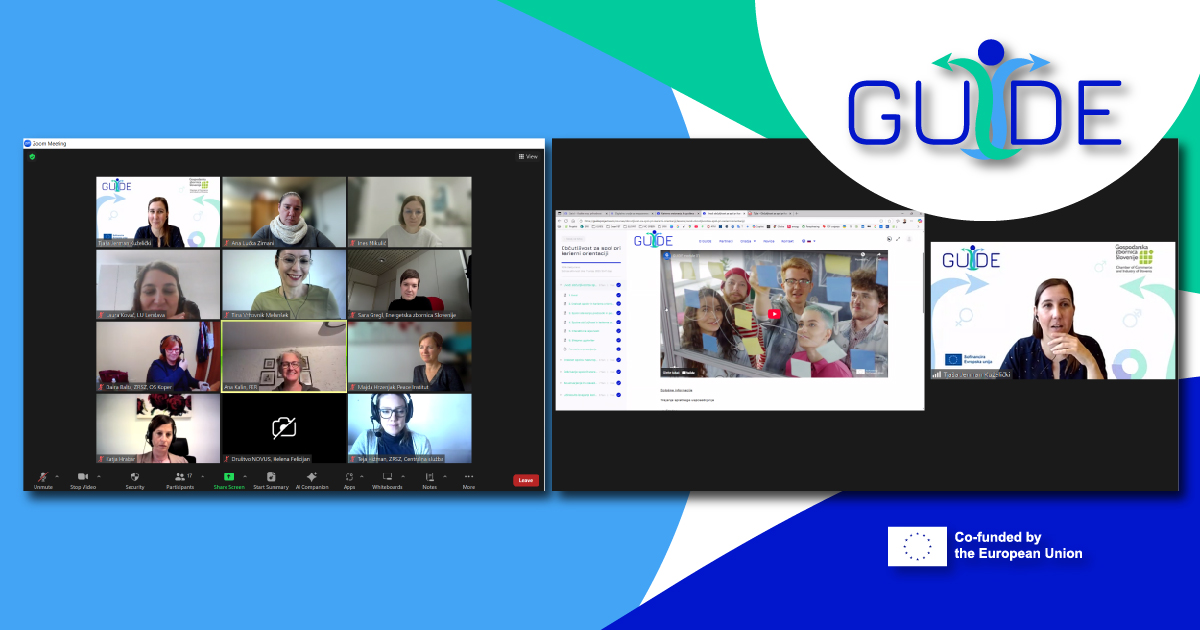Play the YouTube video in shared screen
This screenshot has height=630, width=1200.
coord(773,314)
